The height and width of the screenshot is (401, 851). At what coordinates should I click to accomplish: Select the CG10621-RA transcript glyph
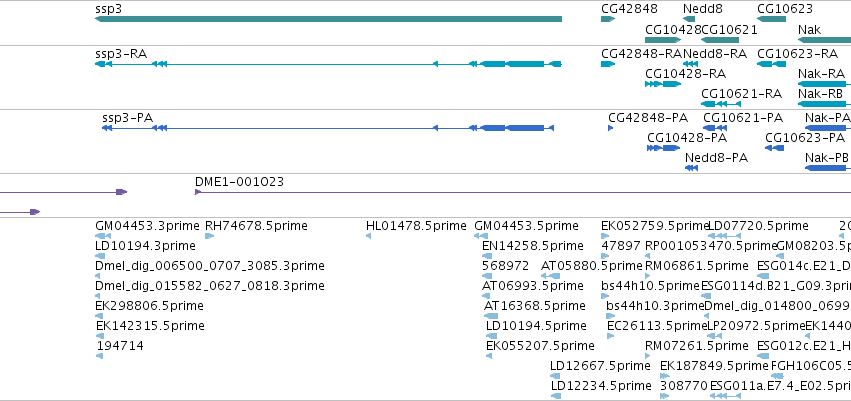[x=721, y=104]
